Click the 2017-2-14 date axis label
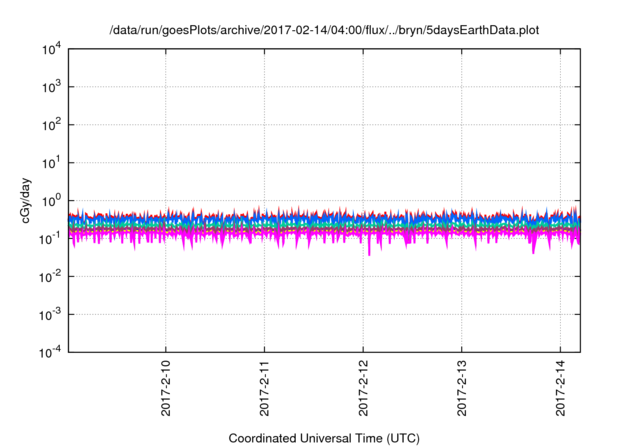The width and height of the screenshot is (640, 448). coord(560,388)
